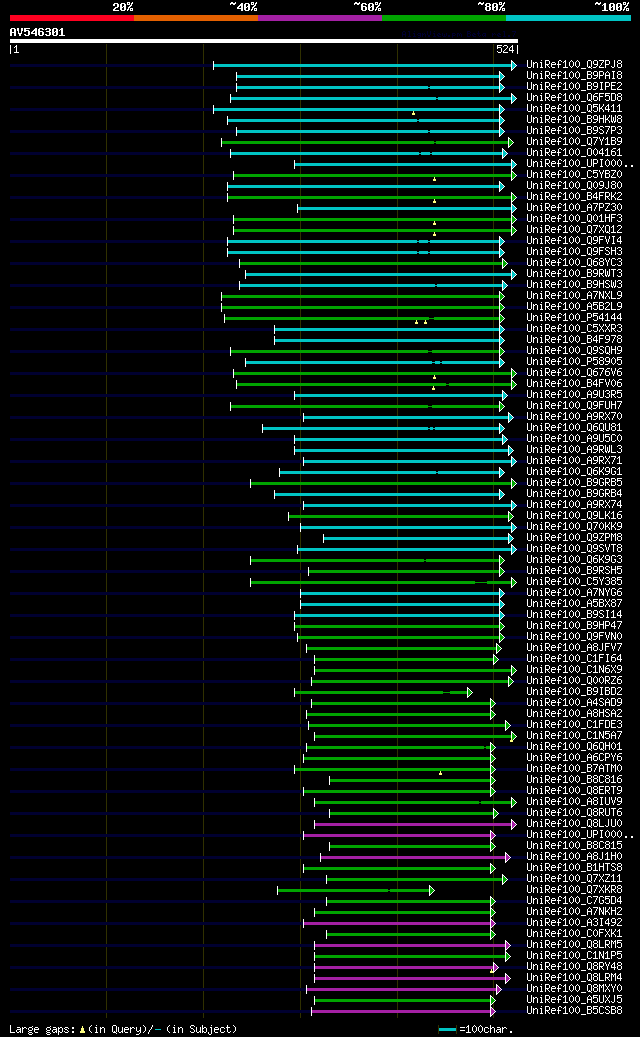This screenshot has width=640, height=1037.
Task: Select hit label UniRef100_P58905
Action: (574, 361)
